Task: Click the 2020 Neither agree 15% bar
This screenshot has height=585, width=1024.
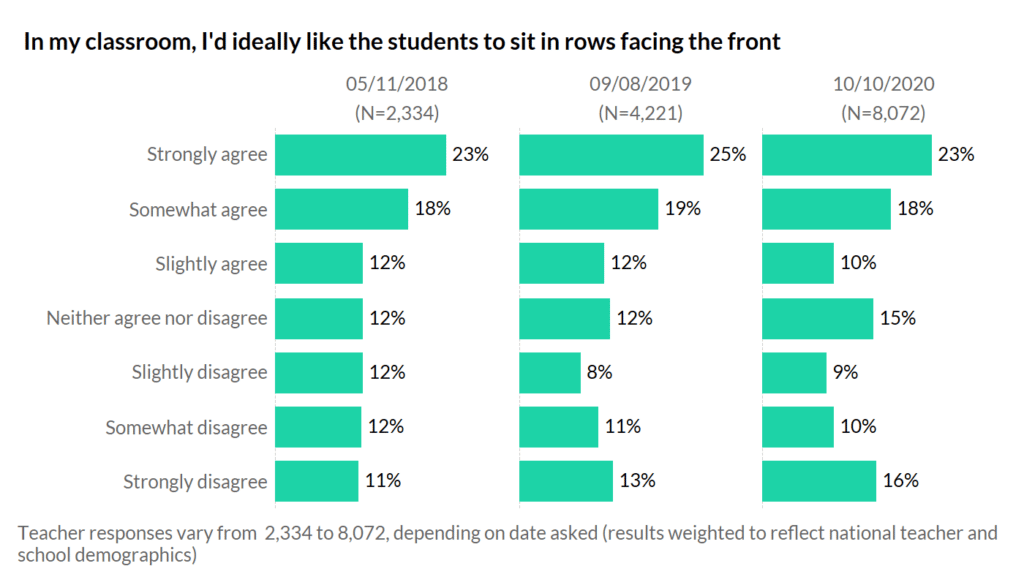Action: pyautogui.click(x=817, y=319)
